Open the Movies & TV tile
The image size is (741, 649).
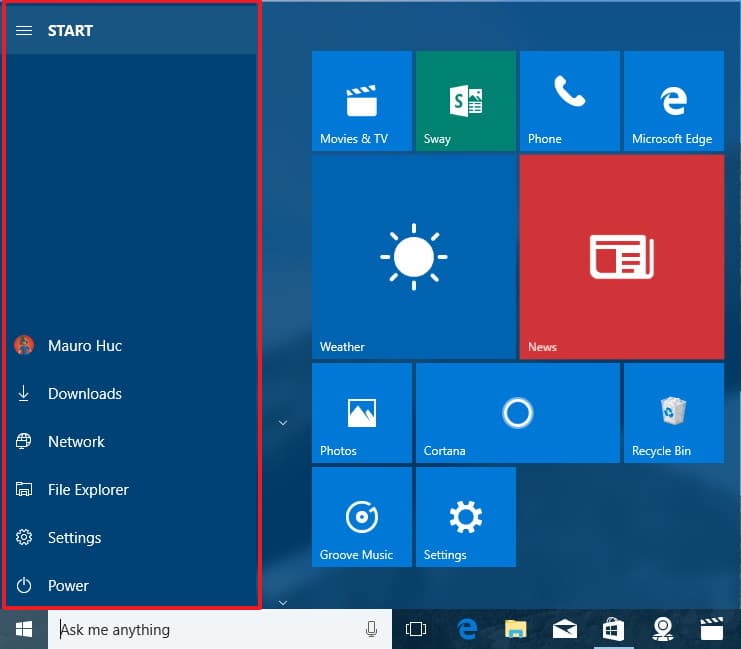[362, 101]
